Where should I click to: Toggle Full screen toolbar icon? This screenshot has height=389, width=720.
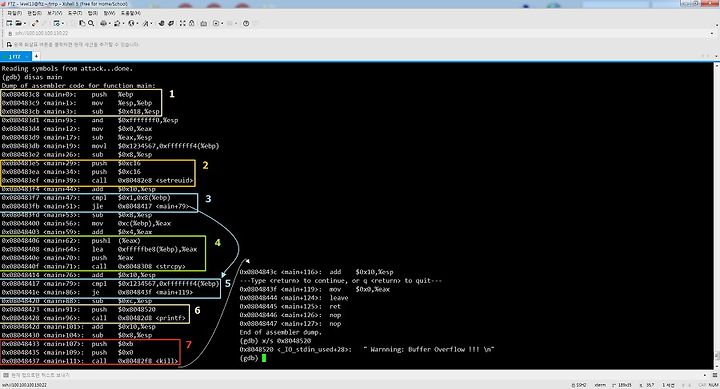coord(182,23)
